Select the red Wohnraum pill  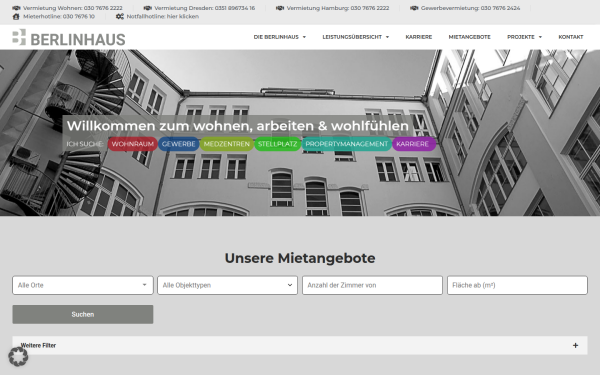132,144
